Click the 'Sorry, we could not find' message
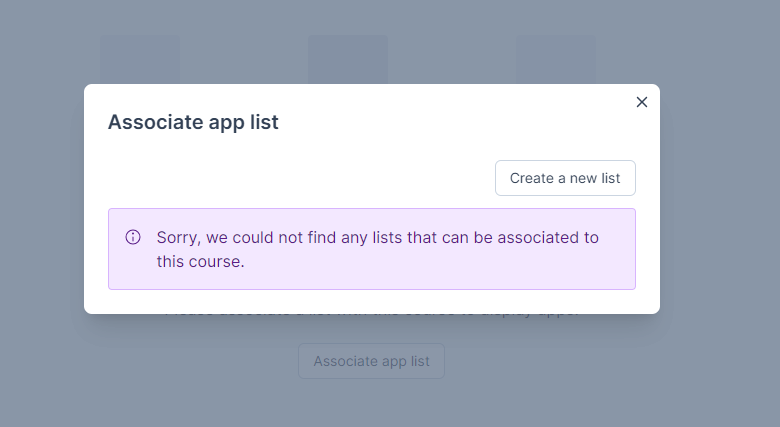The height and width of the screenshot is (427, 780). pyautogui.click(x=378, y=249)
